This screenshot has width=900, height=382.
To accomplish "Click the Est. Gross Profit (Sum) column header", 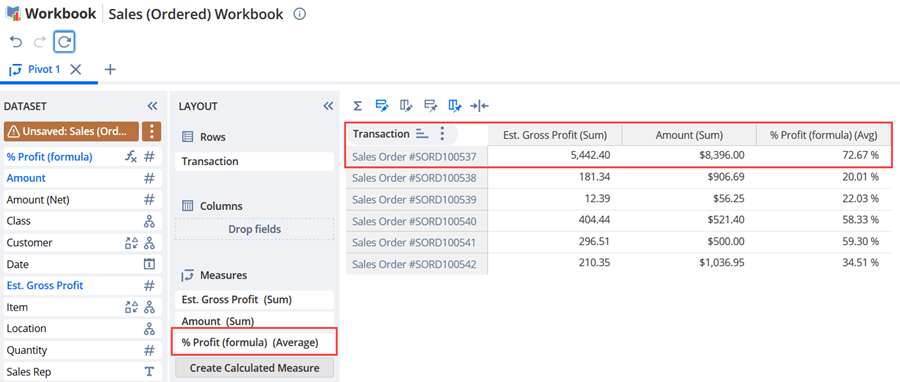I will [555, 135].
